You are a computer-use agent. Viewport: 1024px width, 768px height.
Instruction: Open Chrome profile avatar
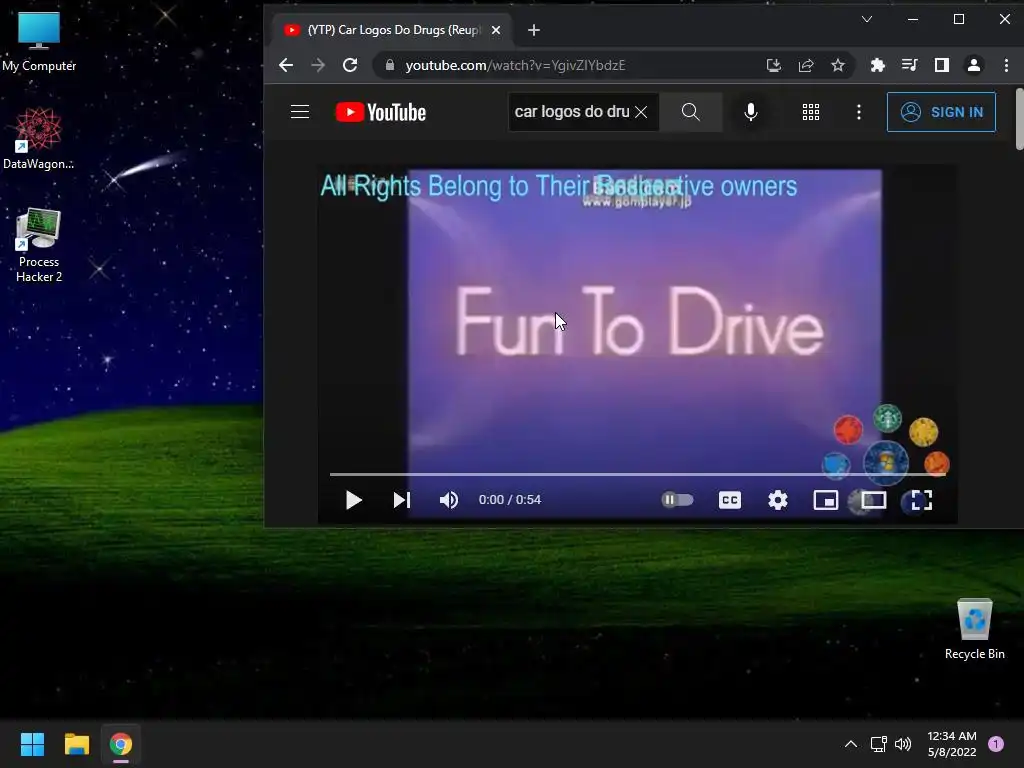[x=974, y=65]
